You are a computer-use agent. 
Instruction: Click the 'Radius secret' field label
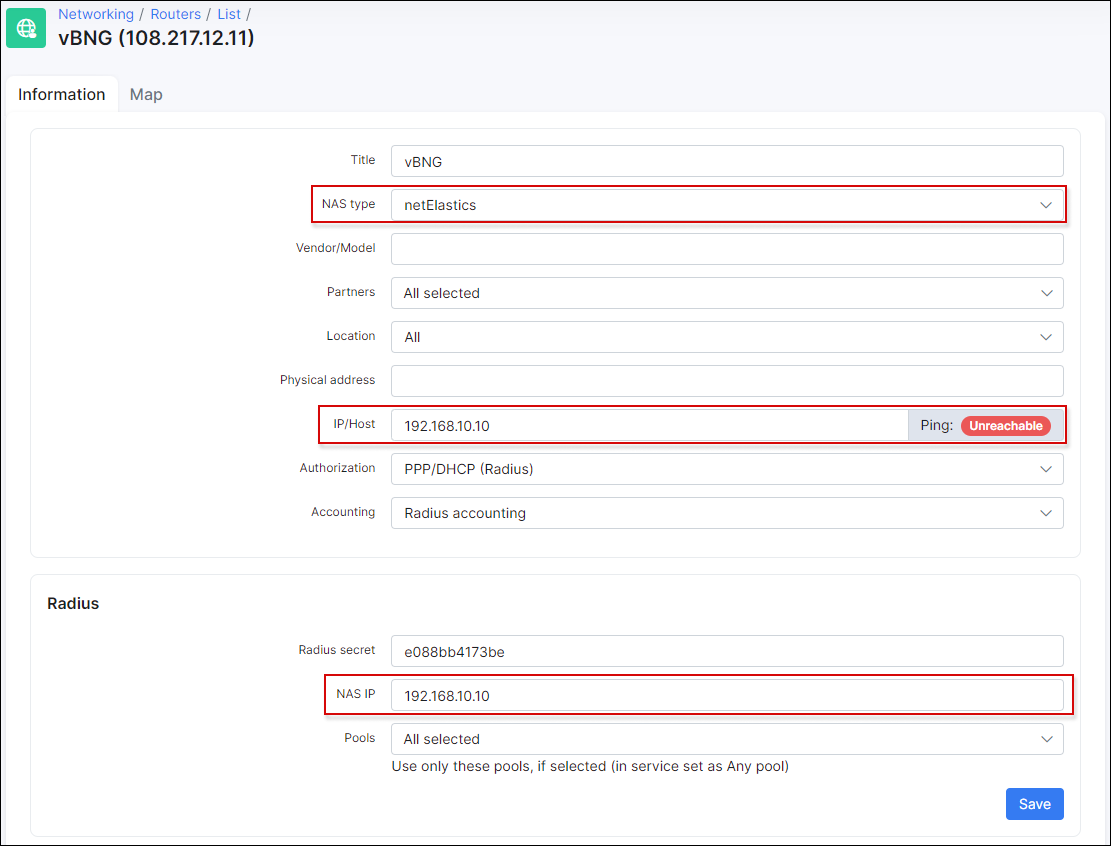[x=337, y=650]
